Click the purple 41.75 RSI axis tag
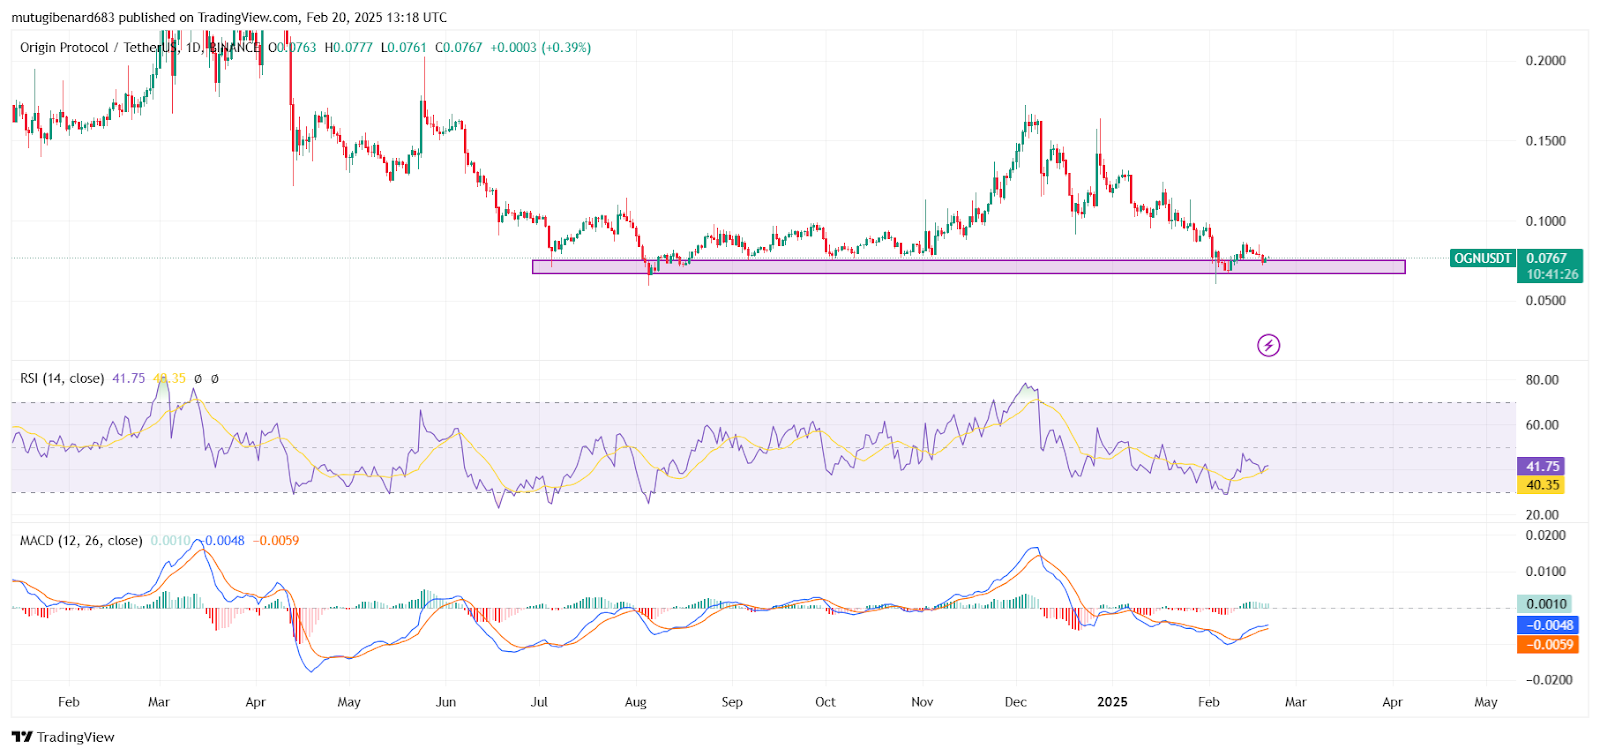This screenshot has height=756, width=1600. point(1542,467)
